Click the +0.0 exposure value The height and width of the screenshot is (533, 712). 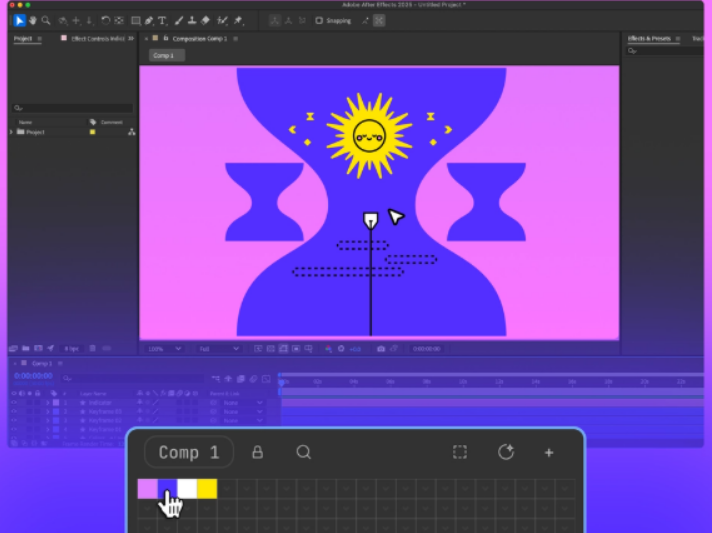point(356,349)
